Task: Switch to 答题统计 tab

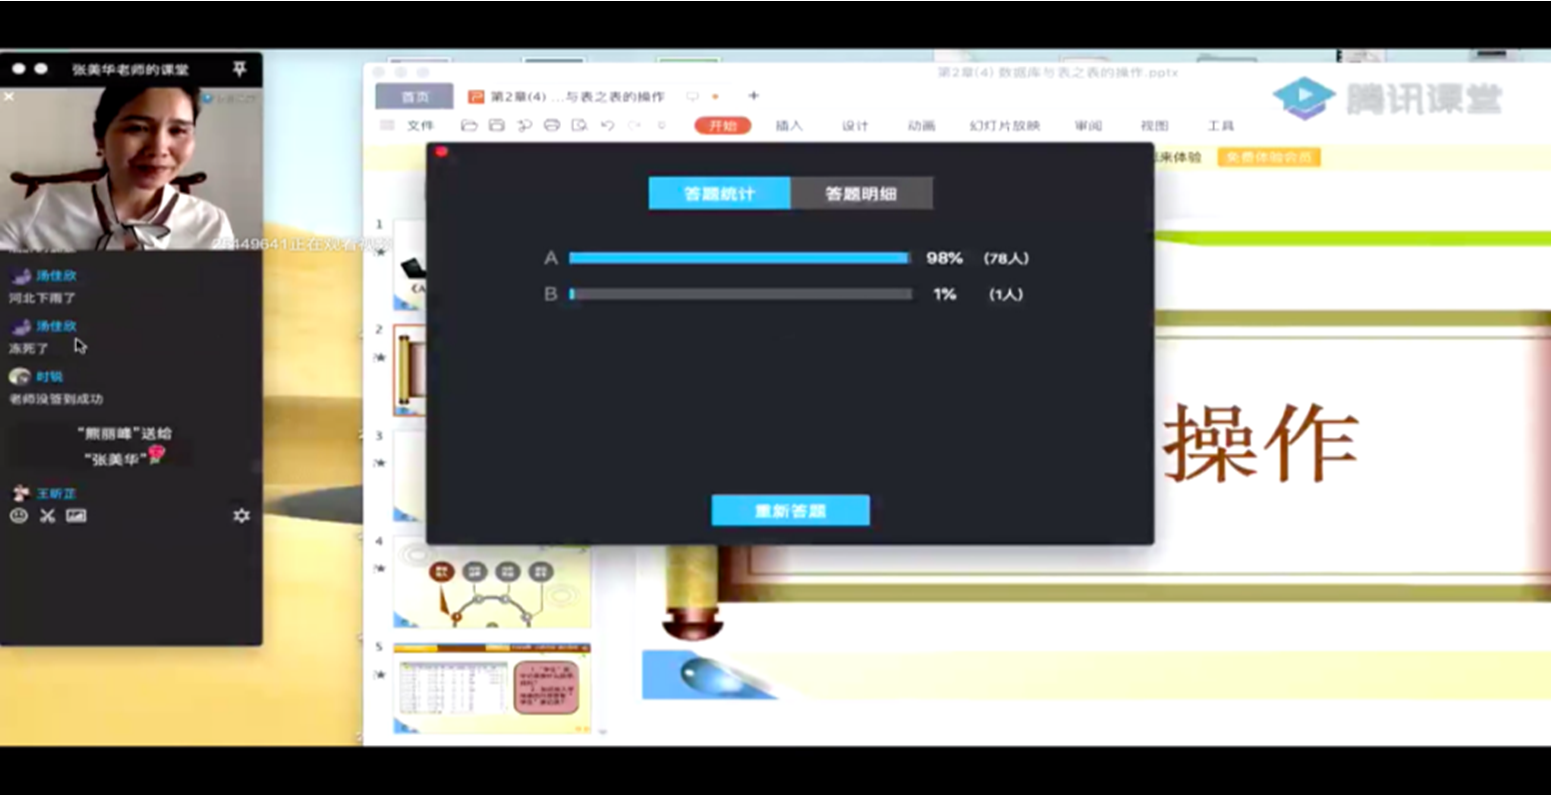Action: click(x=719, y=194)
